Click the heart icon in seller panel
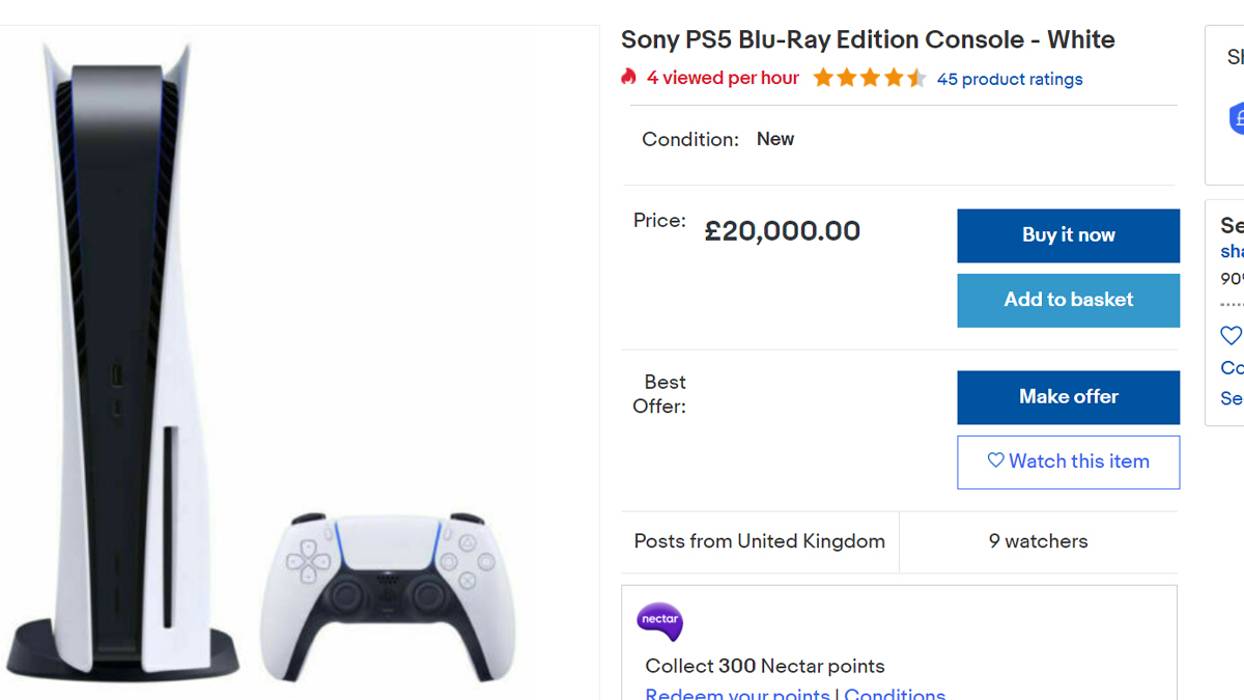Viewport: 1244px width, 700px height. pyautogui.click(x=1231, y=336)
